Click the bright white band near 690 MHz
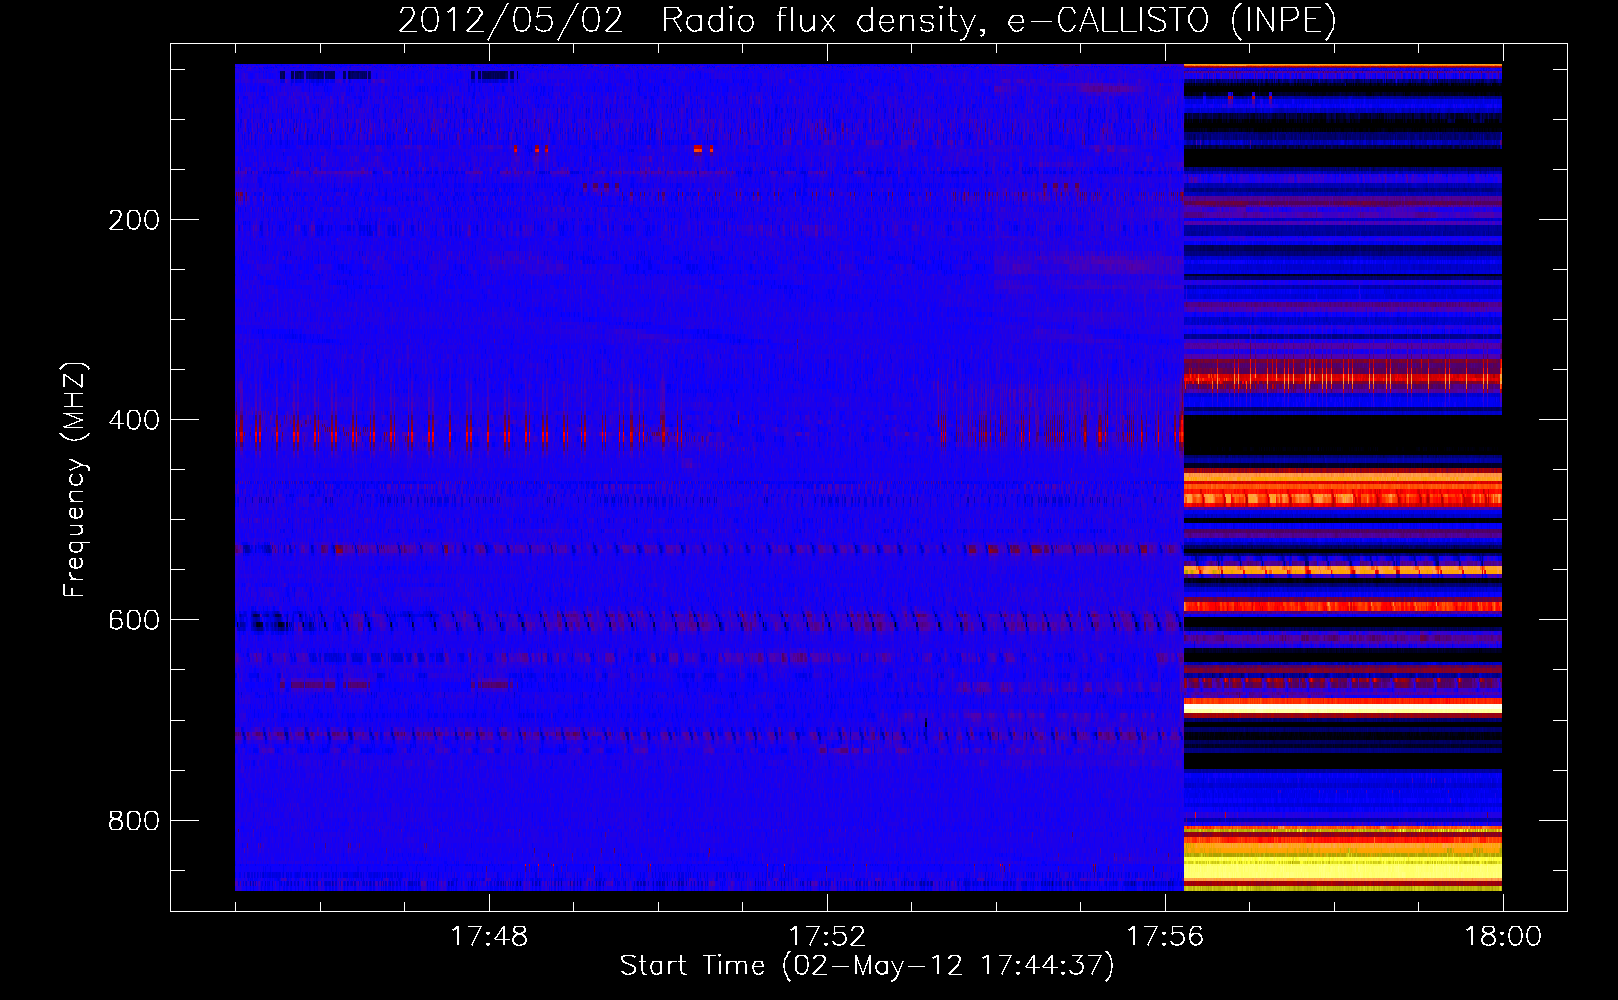This screenshot has height=1000, width=1618. [1343, 708]
